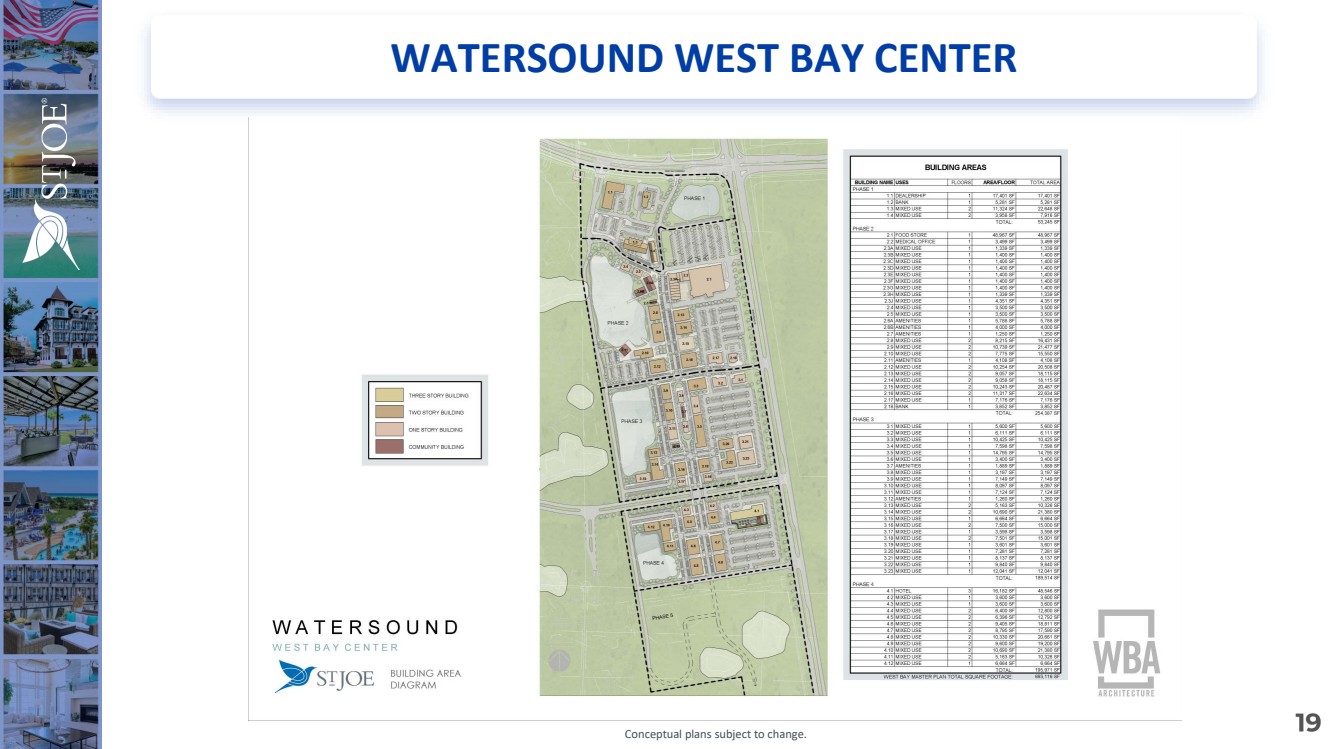Screen dimensions: 1333x749
Task: Click the "AREA/FLOOR" column header
Action: [x=999, y=182]
